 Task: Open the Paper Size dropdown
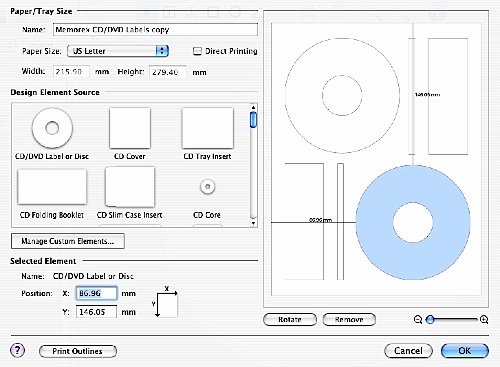point(118,51)
